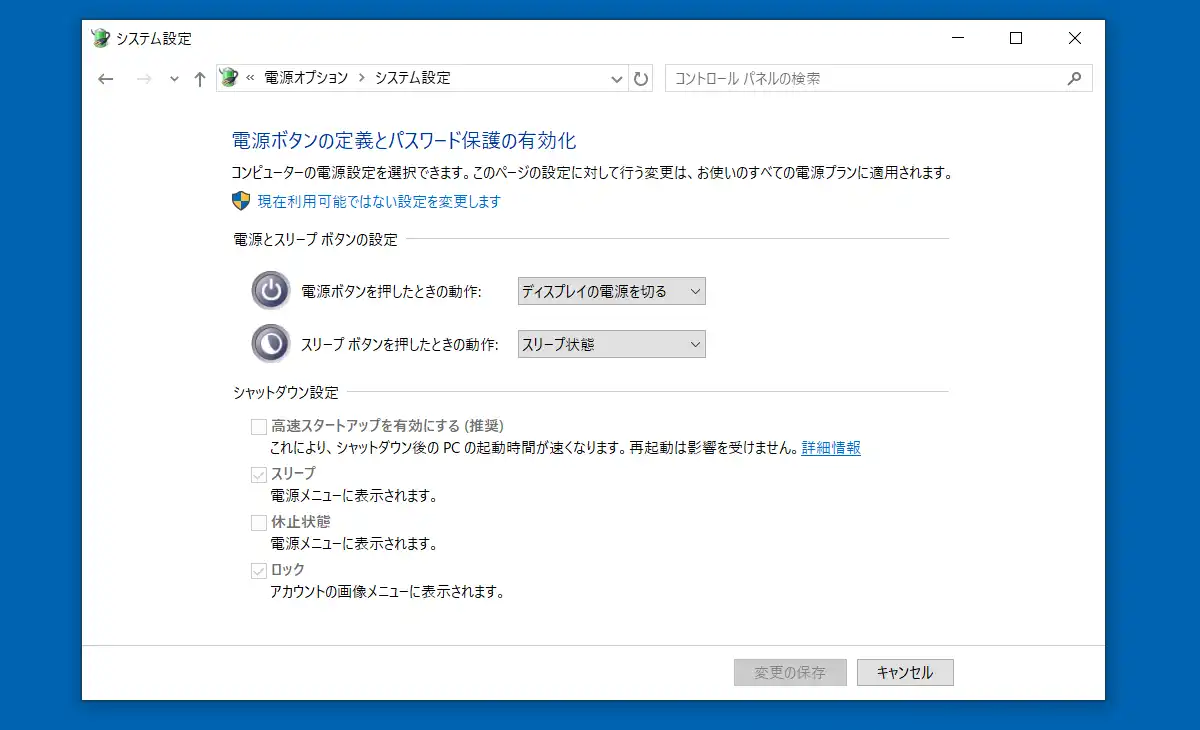Click the search magnifier icon

coord(1075,78)
